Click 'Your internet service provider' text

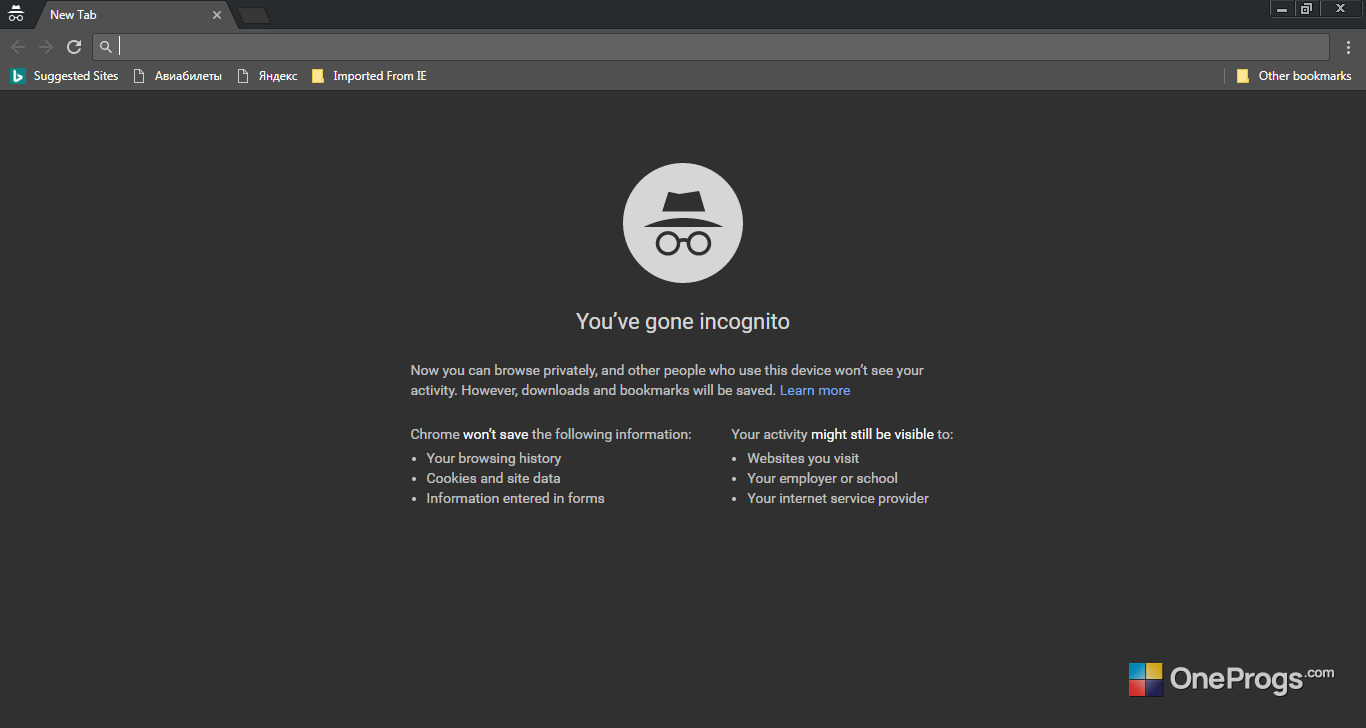tap(838, 498)
